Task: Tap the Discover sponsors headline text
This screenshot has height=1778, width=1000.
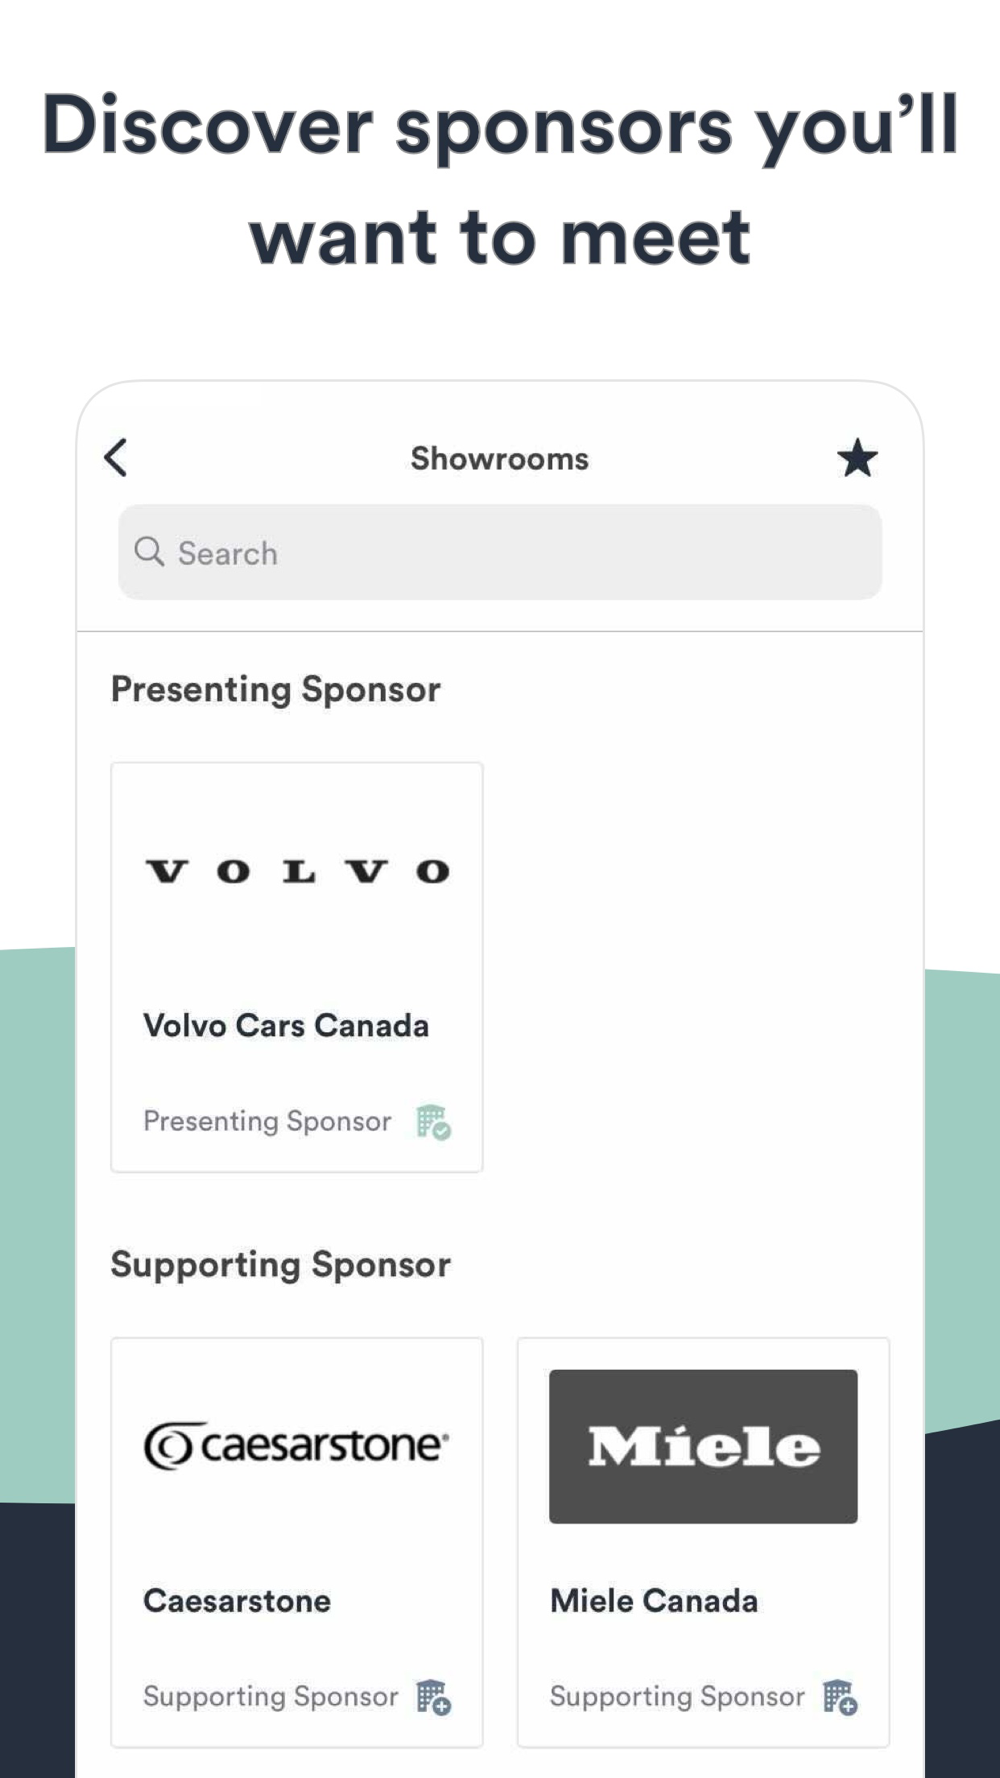Action: 500,180
